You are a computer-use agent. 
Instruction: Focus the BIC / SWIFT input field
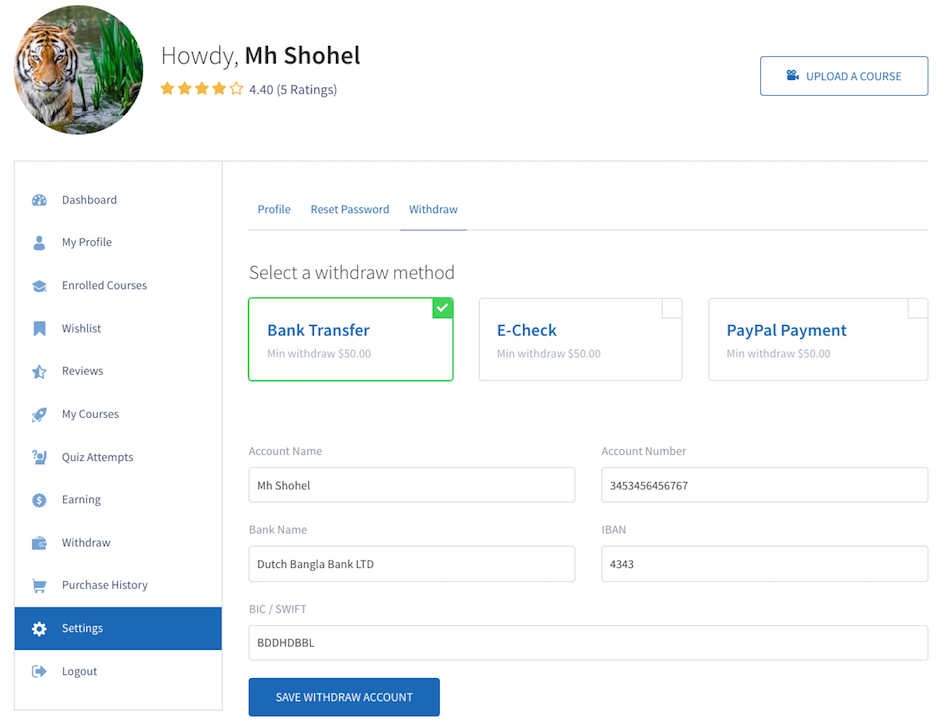pos(588,643)
